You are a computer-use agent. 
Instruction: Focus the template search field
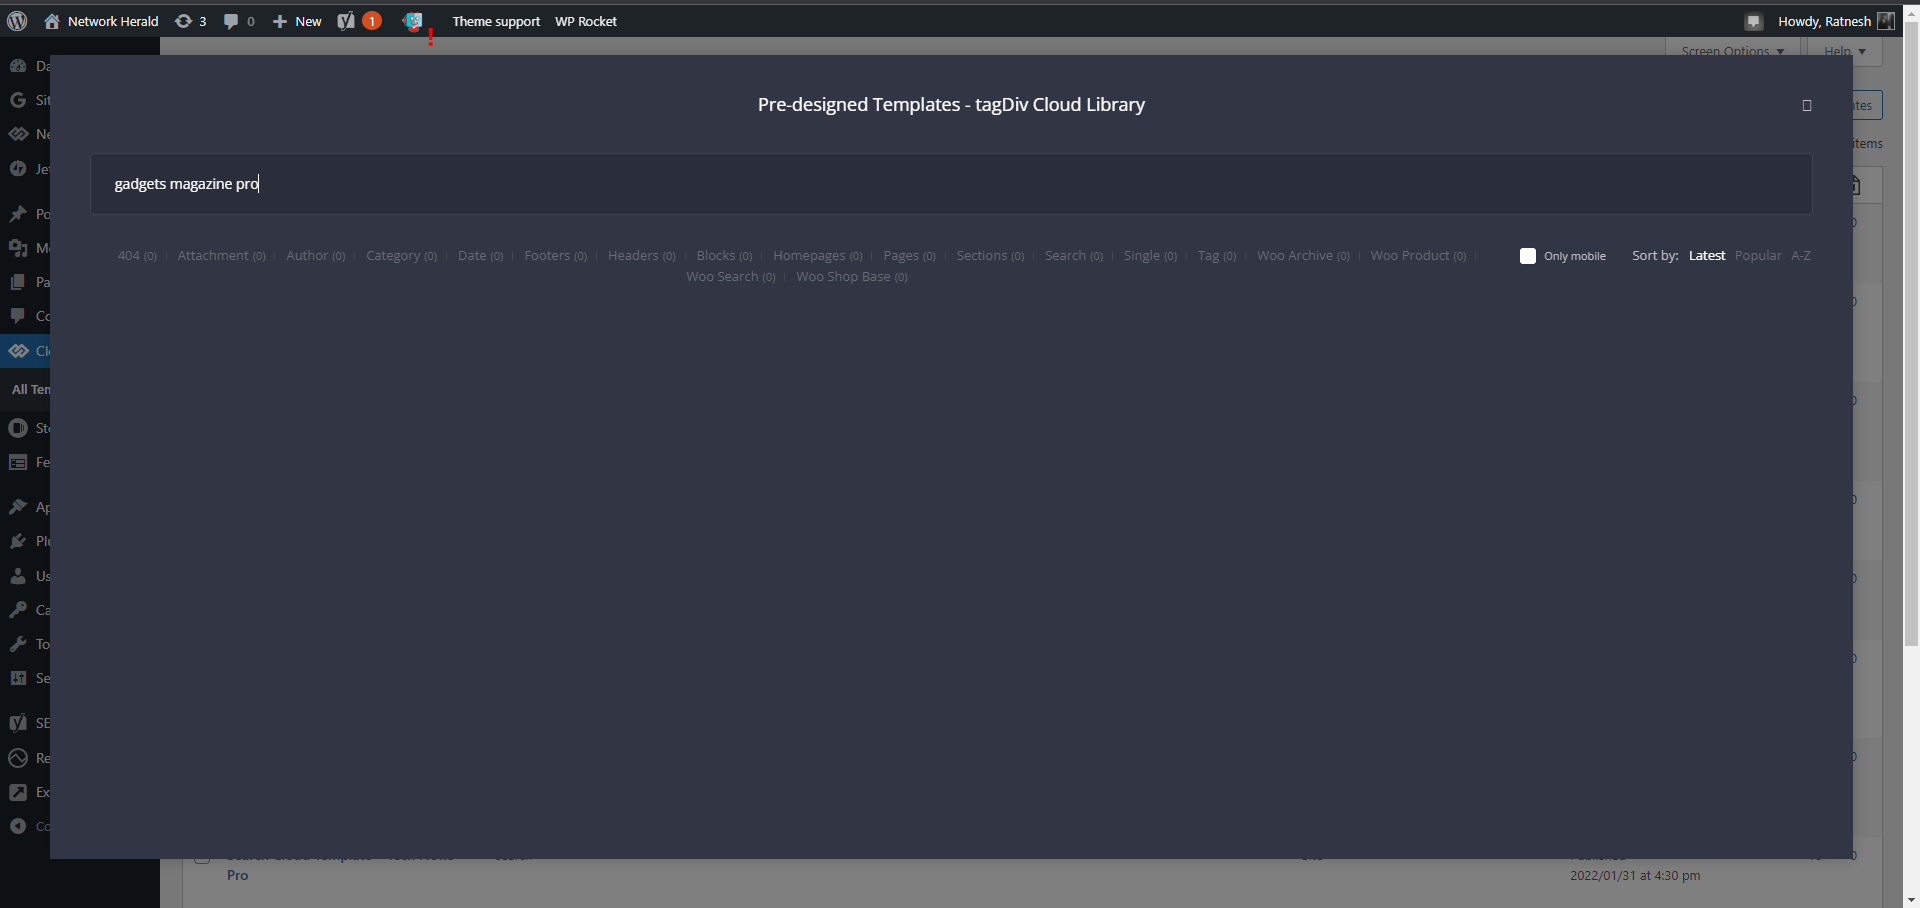(x=951, y=184)
